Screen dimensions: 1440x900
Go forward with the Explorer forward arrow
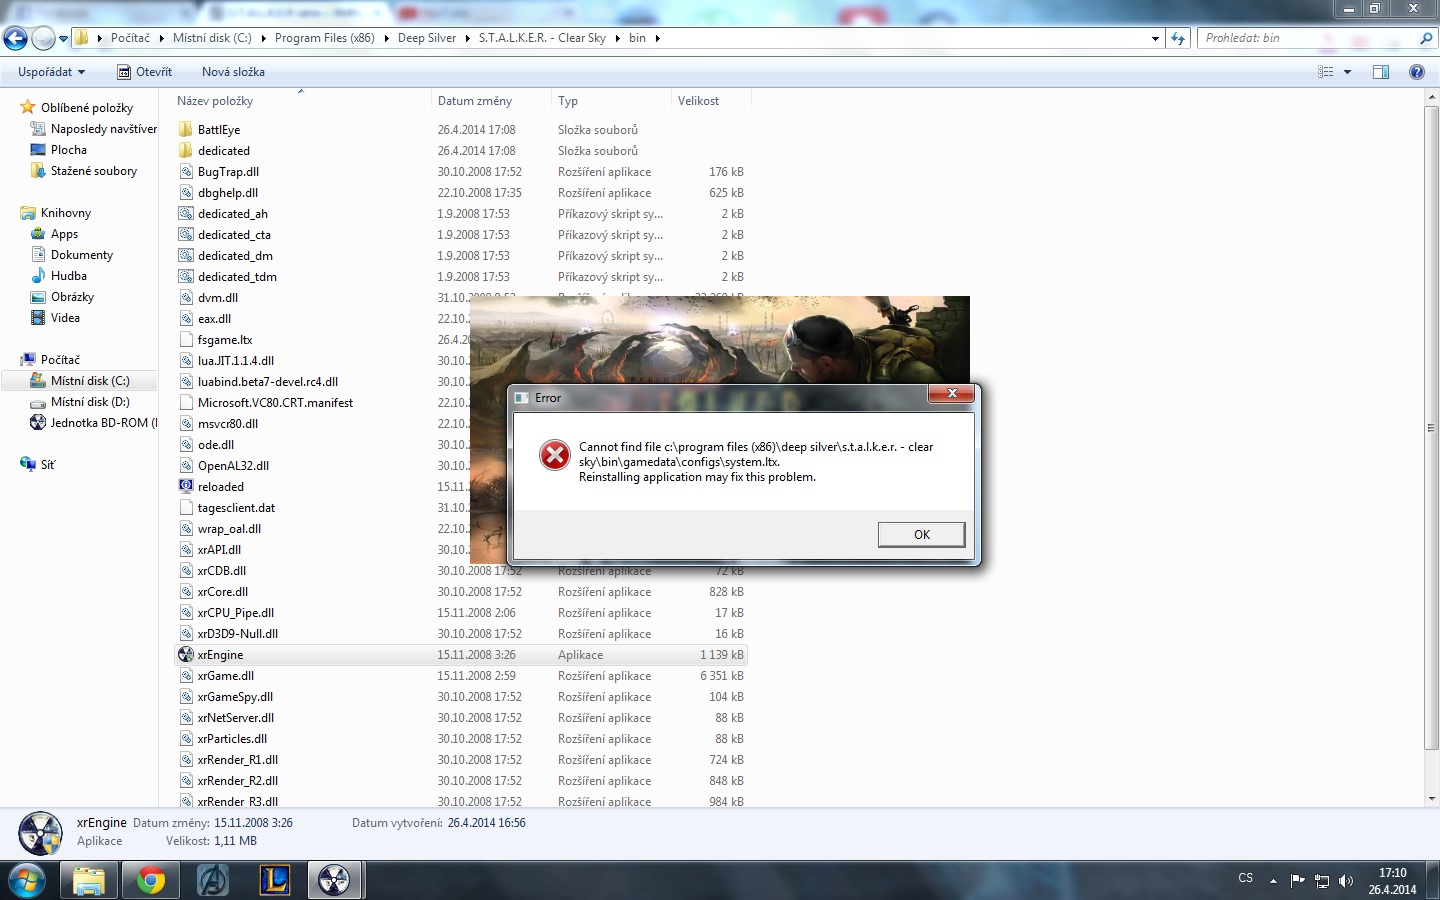(43, 38)
